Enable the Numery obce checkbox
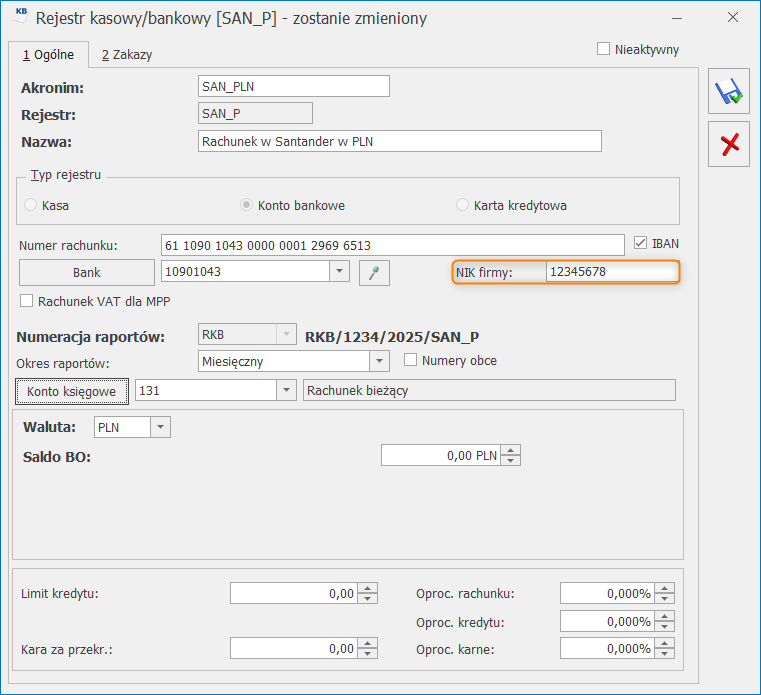 click(410, 360)
